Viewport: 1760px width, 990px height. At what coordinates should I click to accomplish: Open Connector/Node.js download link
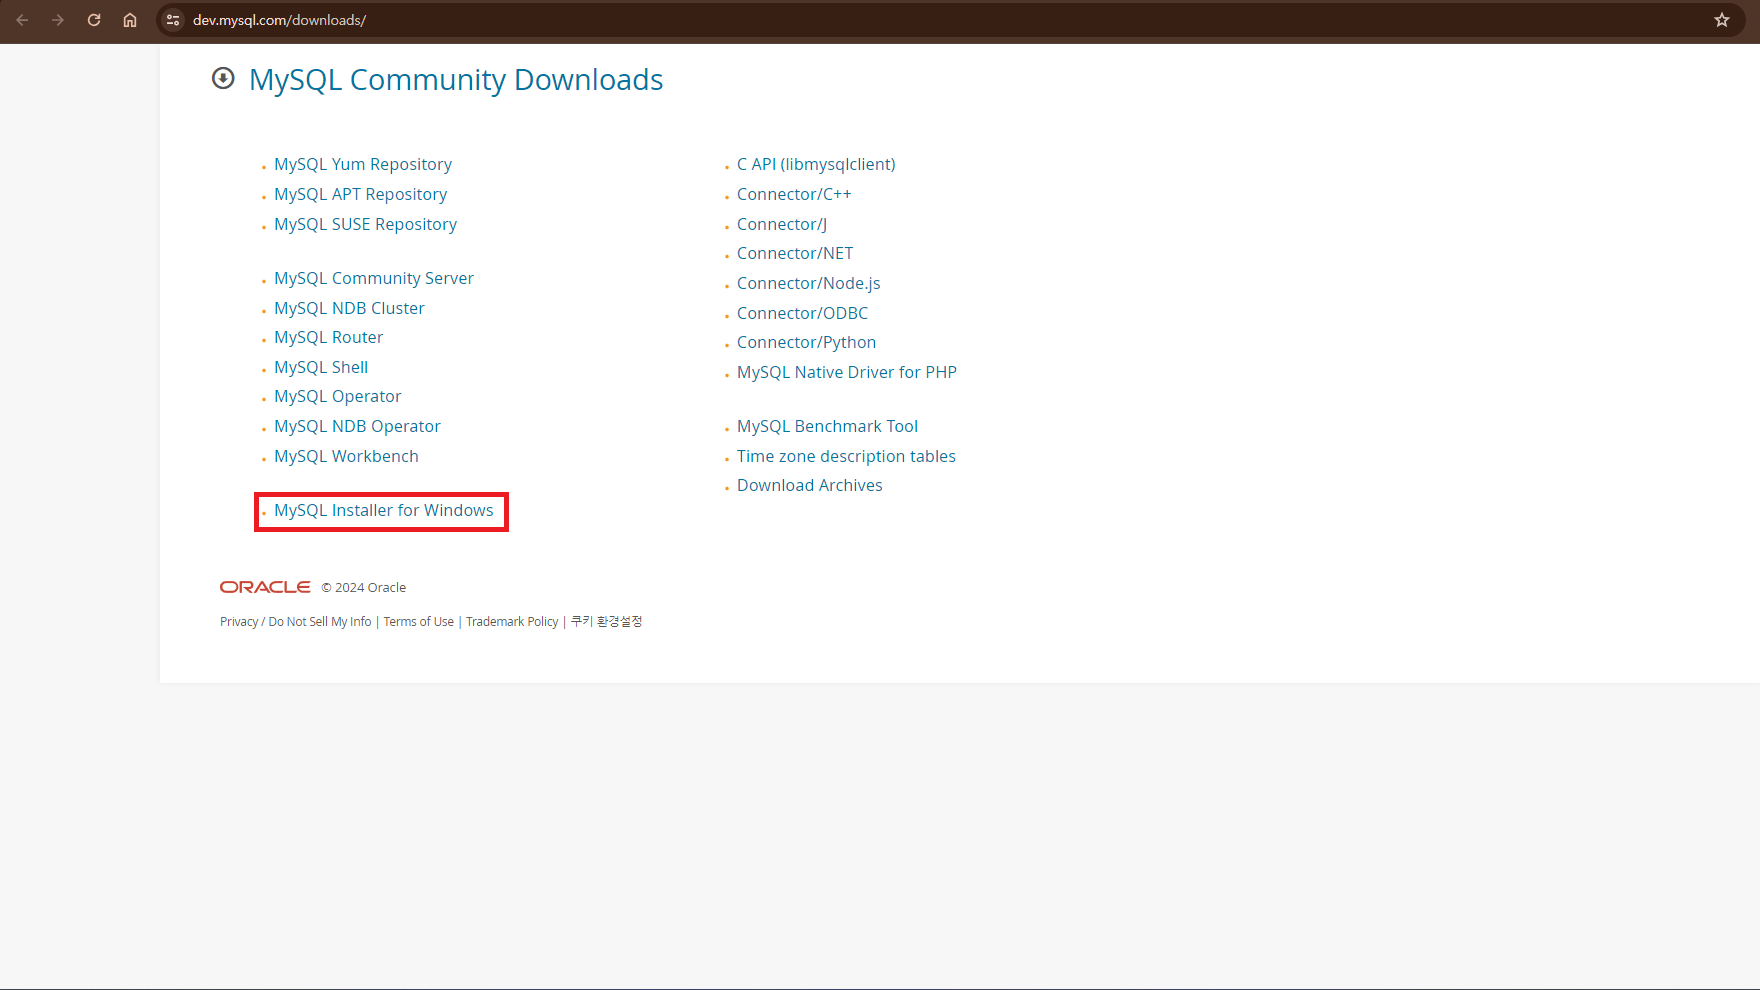pyautogui.click(x=809, y=283)
